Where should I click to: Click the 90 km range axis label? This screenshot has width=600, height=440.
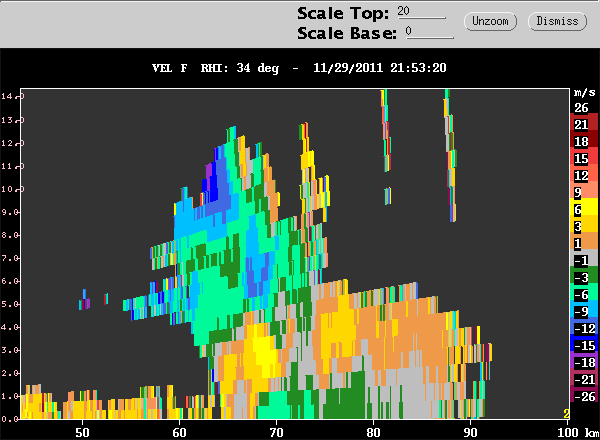click(470, 433)
